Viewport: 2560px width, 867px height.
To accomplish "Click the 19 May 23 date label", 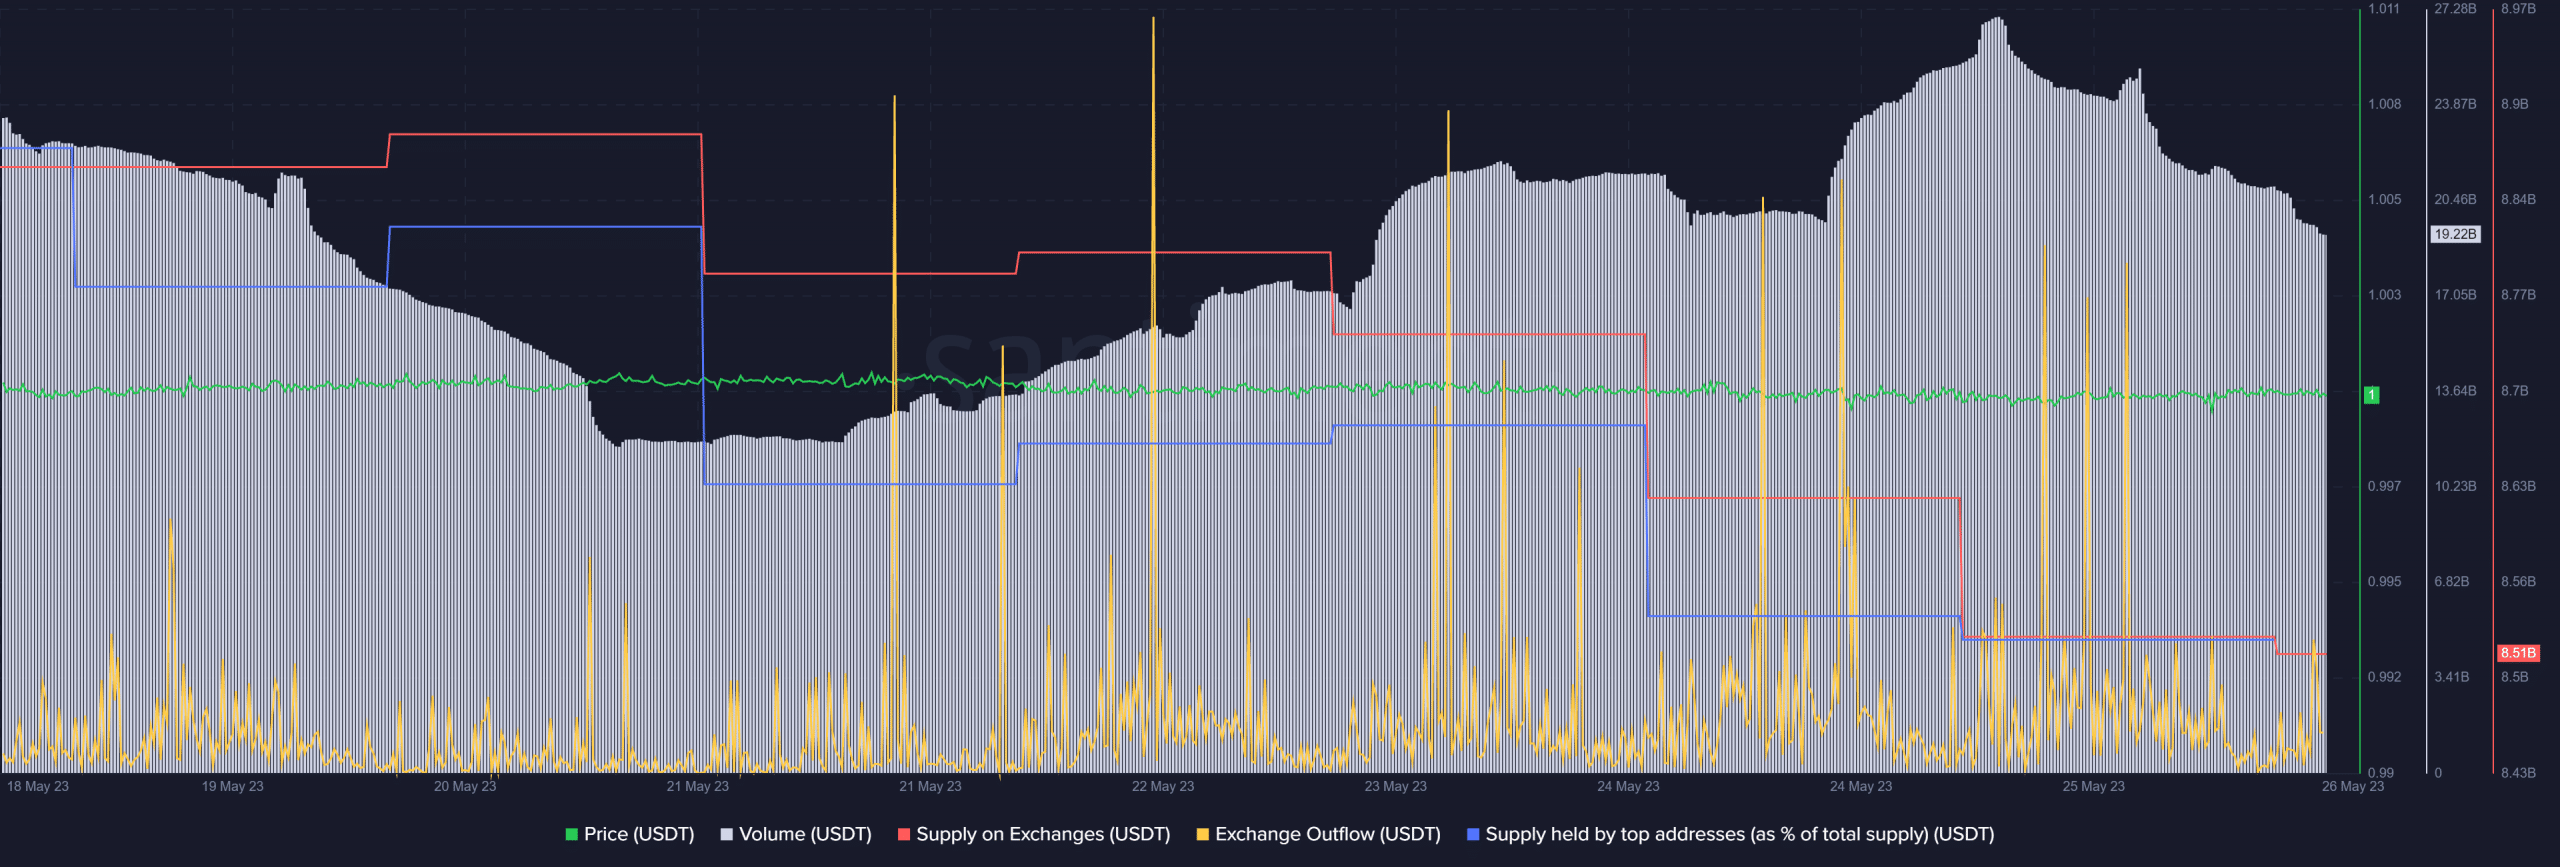I will click(233, 786).
